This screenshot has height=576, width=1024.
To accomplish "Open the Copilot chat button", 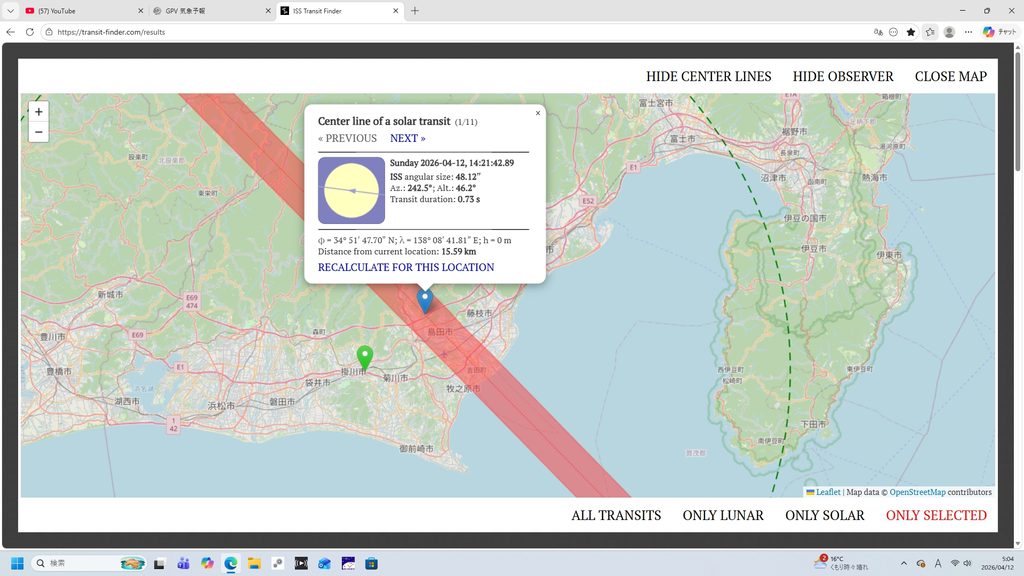I will point(1000,31).
